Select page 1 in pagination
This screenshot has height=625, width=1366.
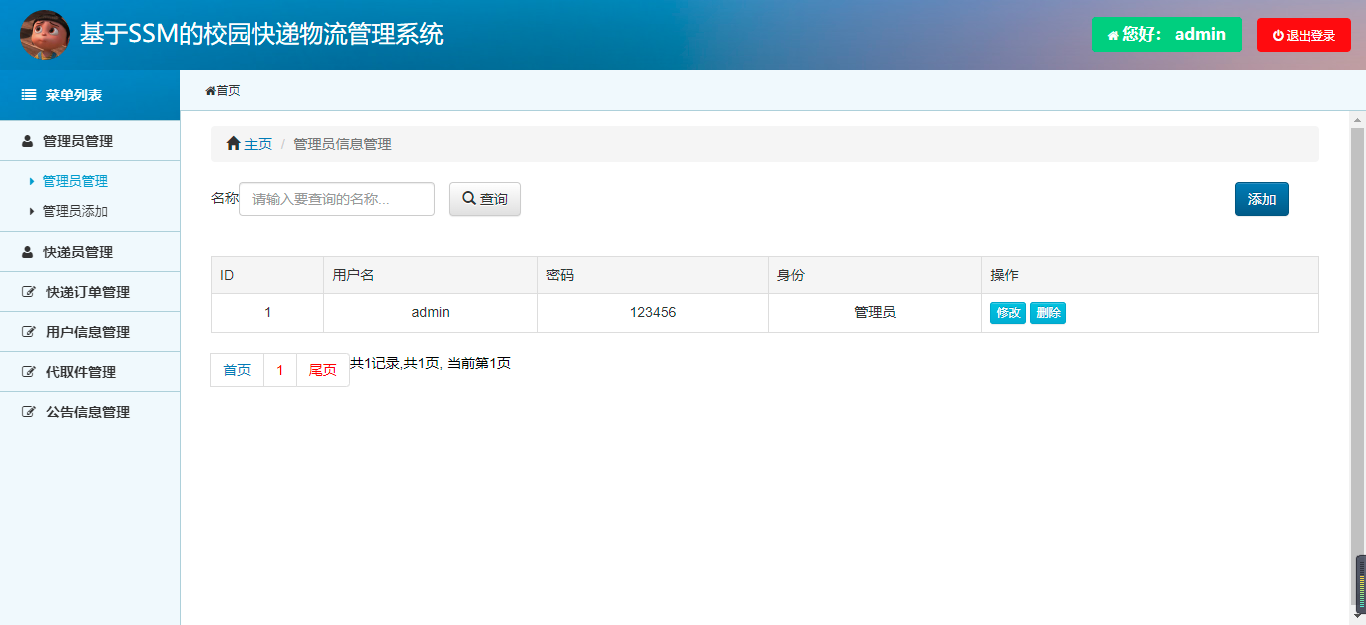tap(280, 370)
